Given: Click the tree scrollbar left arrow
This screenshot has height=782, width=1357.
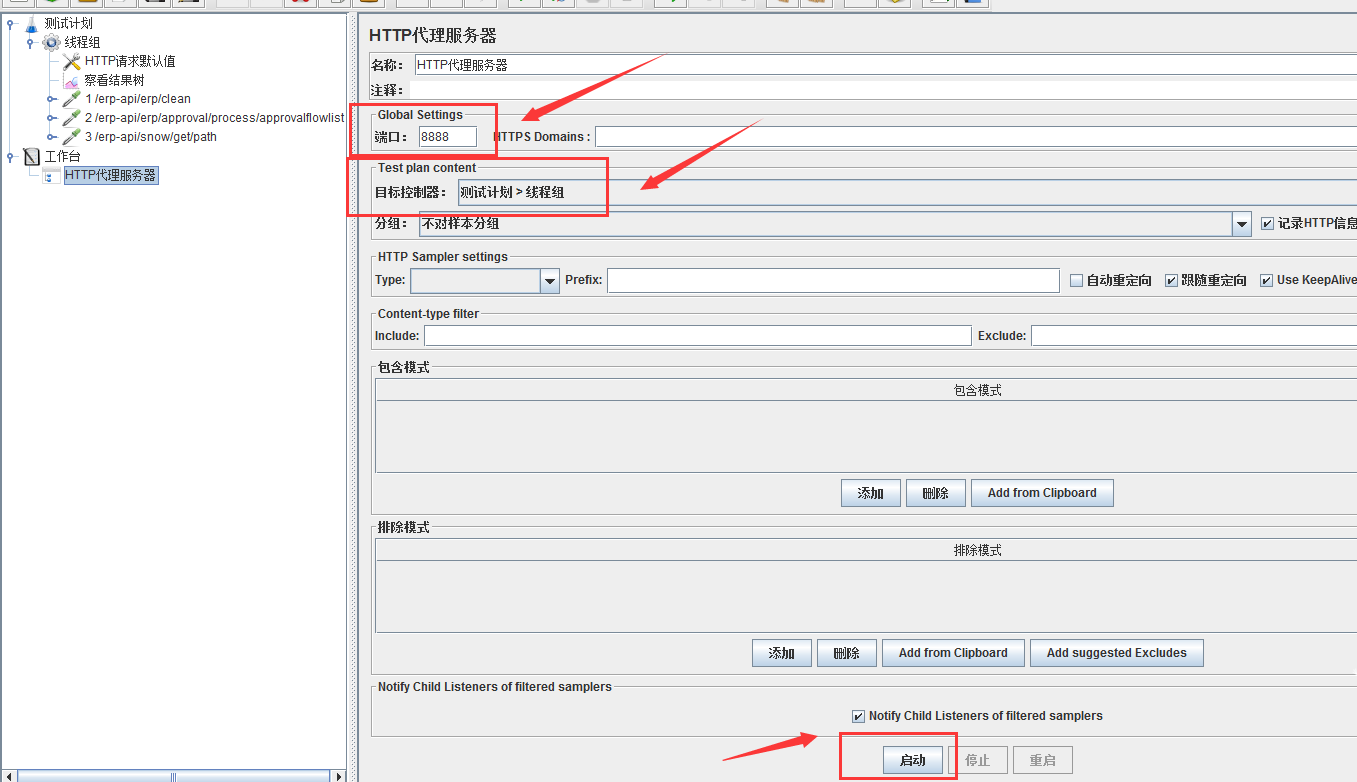Looking at the screenshot, I should [x=9, y=775].
